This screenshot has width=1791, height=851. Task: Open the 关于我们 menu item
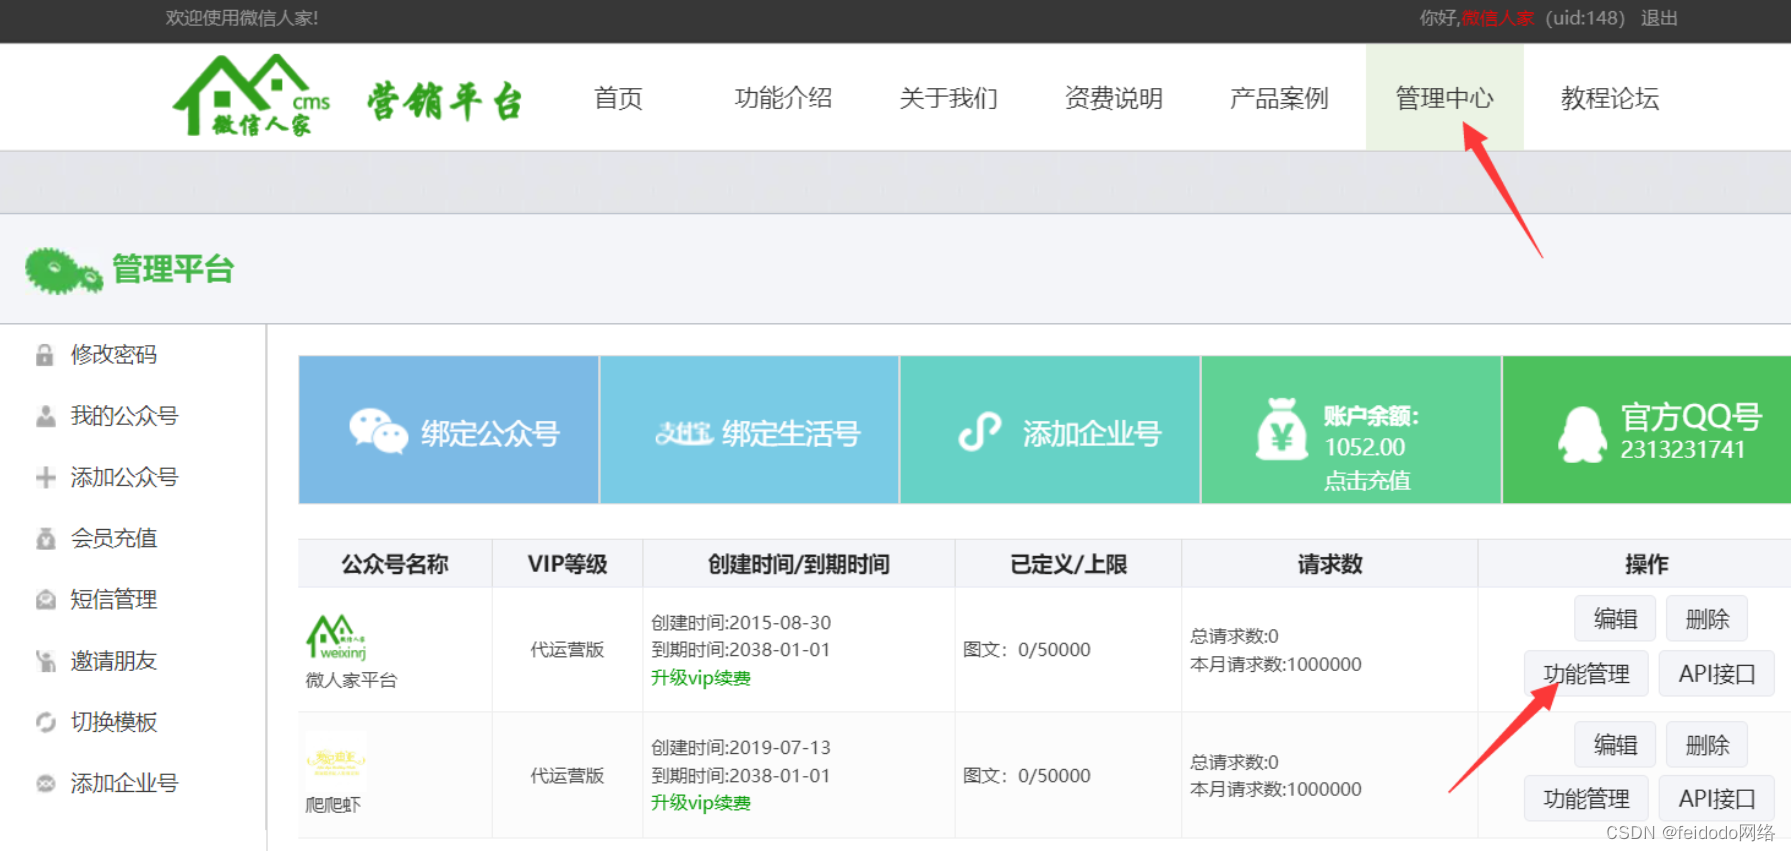[948, 98]
